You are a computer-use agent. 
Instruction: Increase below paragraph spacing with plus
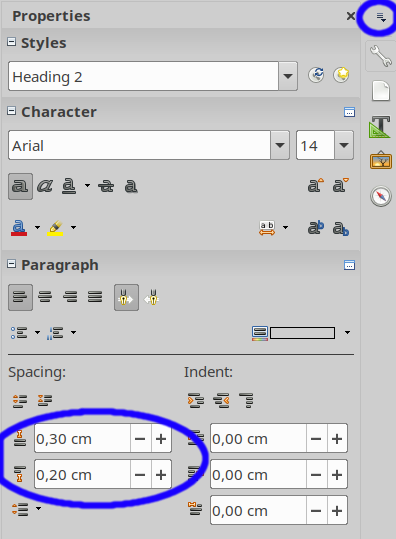(161, 475)
